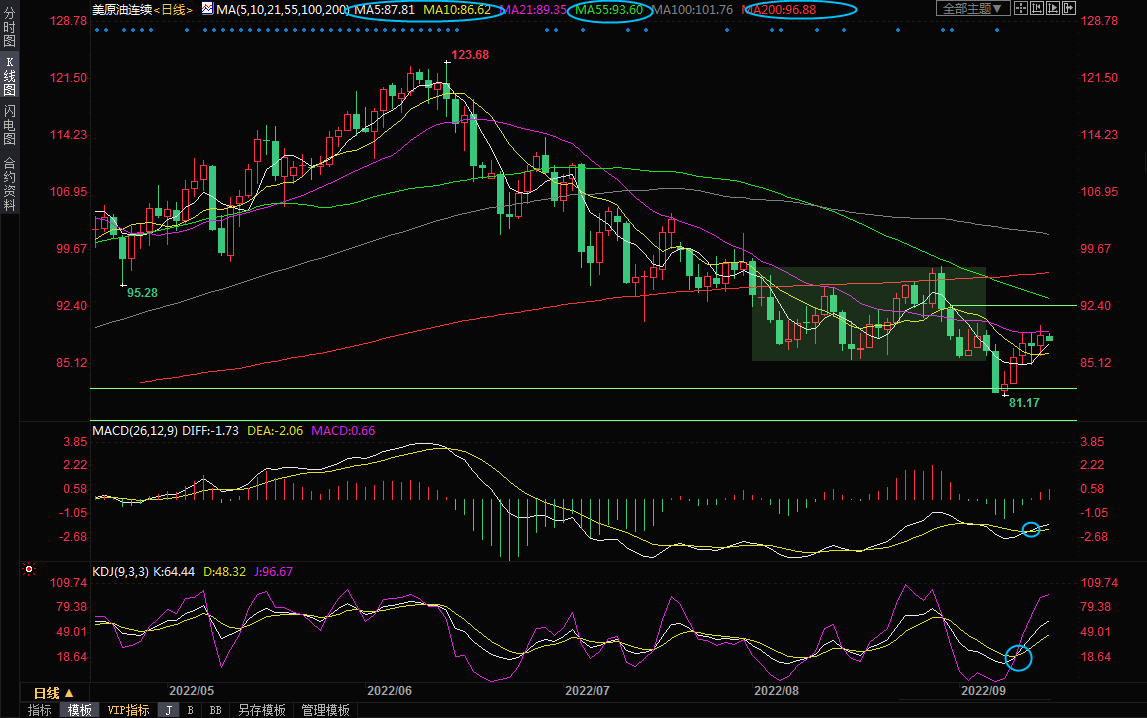Screen dimensions: 1147x718
Task: Expand the 日线 period selector
Action: (54, 693)
